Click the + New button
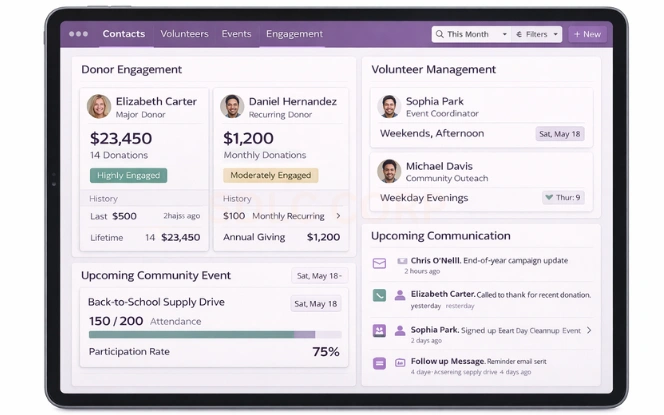 [x=587, y=34]
